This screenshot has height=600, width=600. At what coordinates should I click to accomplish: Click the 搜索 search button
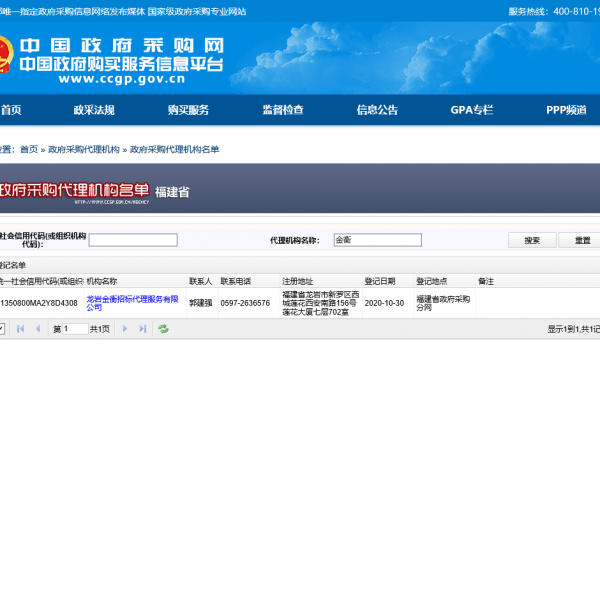[x=532, y=240]
